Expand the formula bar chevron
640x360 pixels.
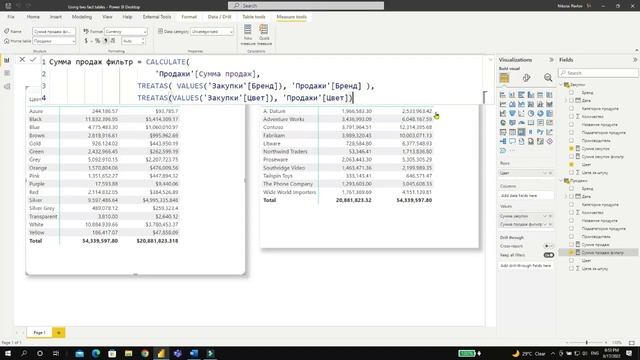pos(490,60)
